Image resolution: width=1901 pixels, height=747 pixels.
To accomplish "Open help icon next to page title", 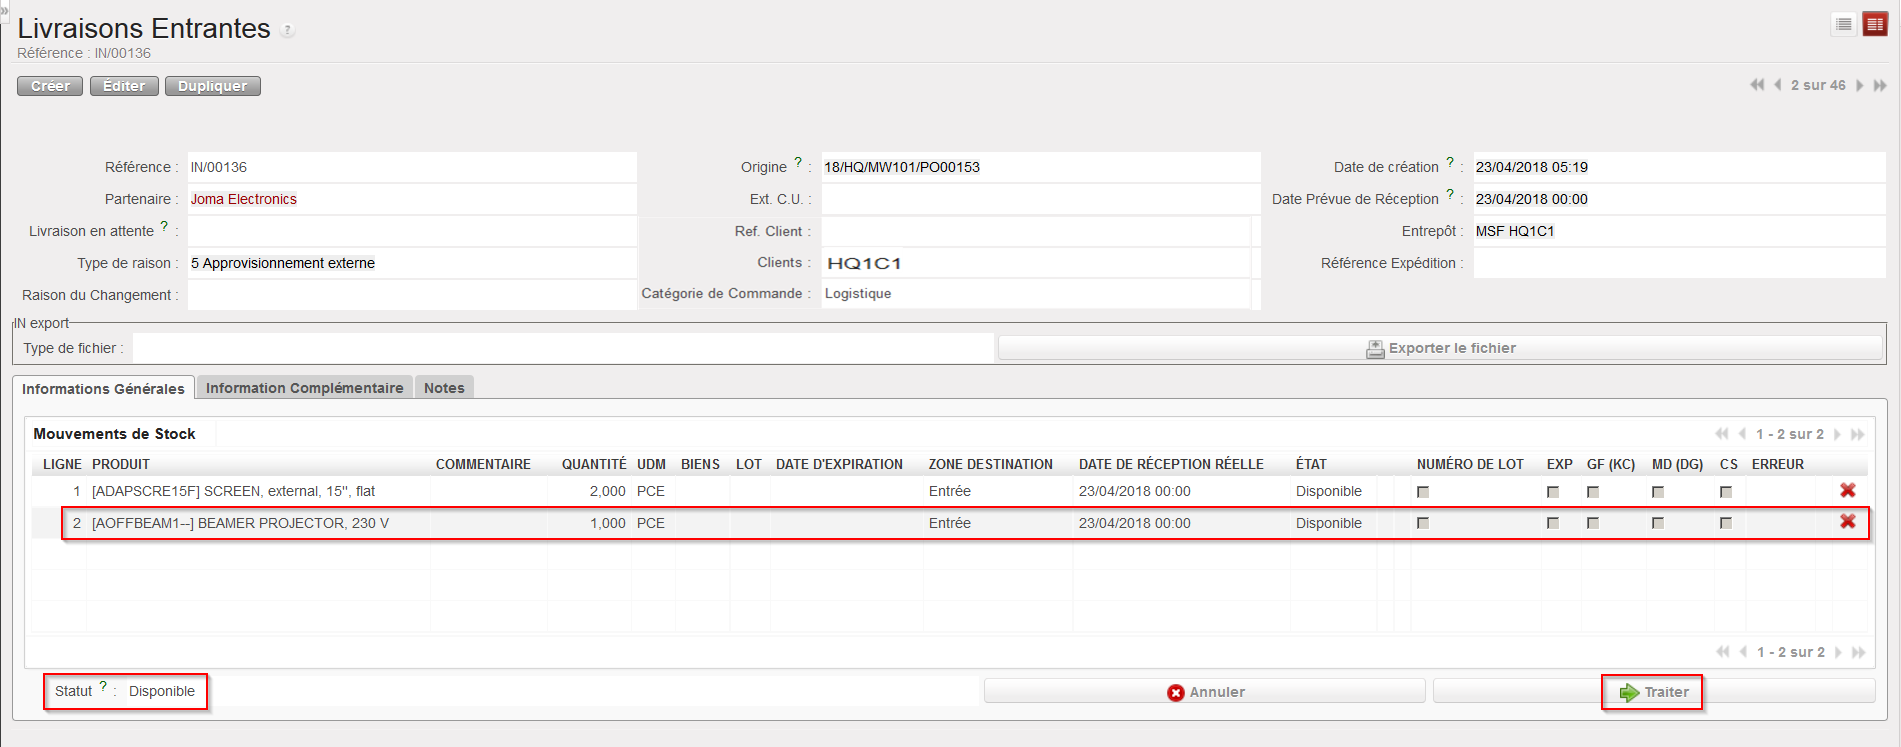I will [288, 31].
